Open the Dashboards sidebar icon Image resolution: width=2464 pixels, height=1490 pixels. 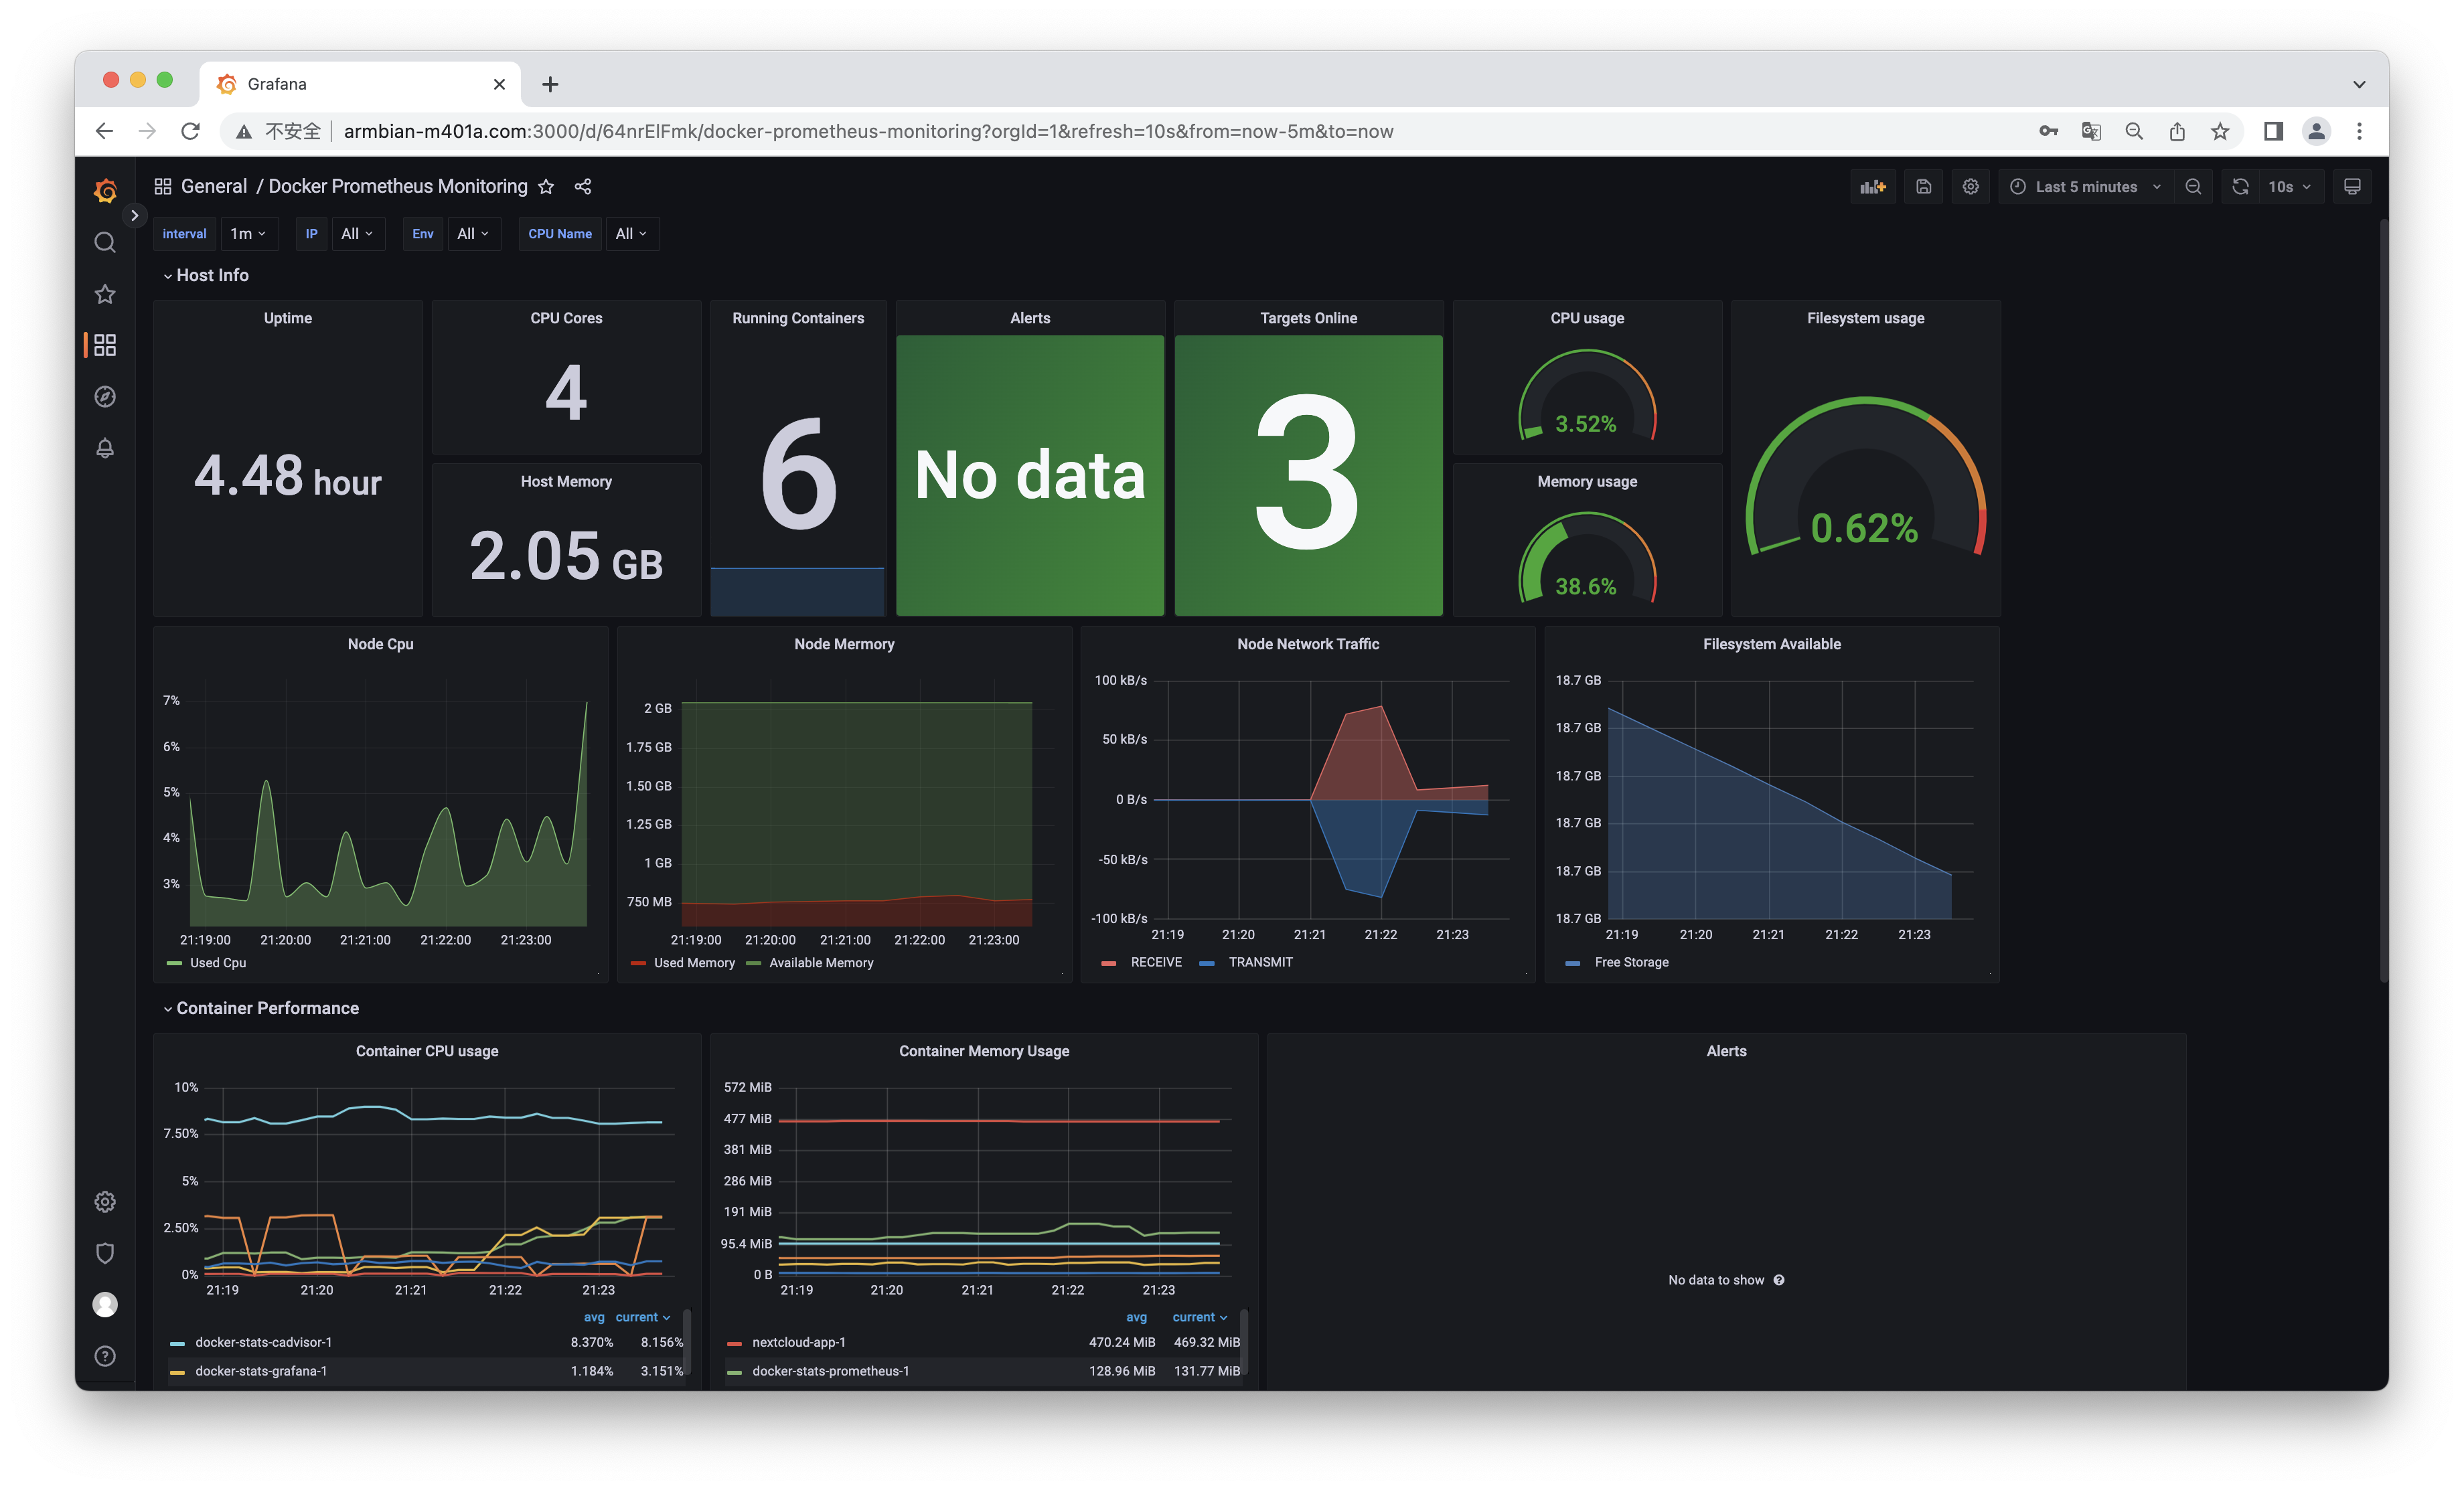point(105,345)
